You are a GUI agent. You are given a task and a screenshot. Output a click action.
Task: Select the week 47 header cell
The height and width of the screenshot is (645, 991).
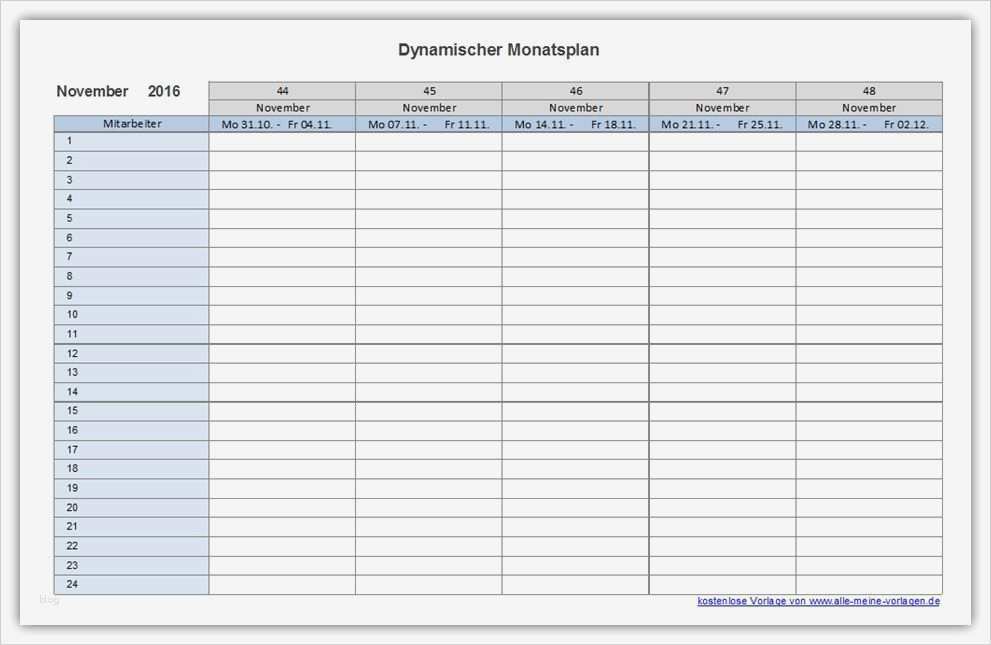[x=722, y=90]
